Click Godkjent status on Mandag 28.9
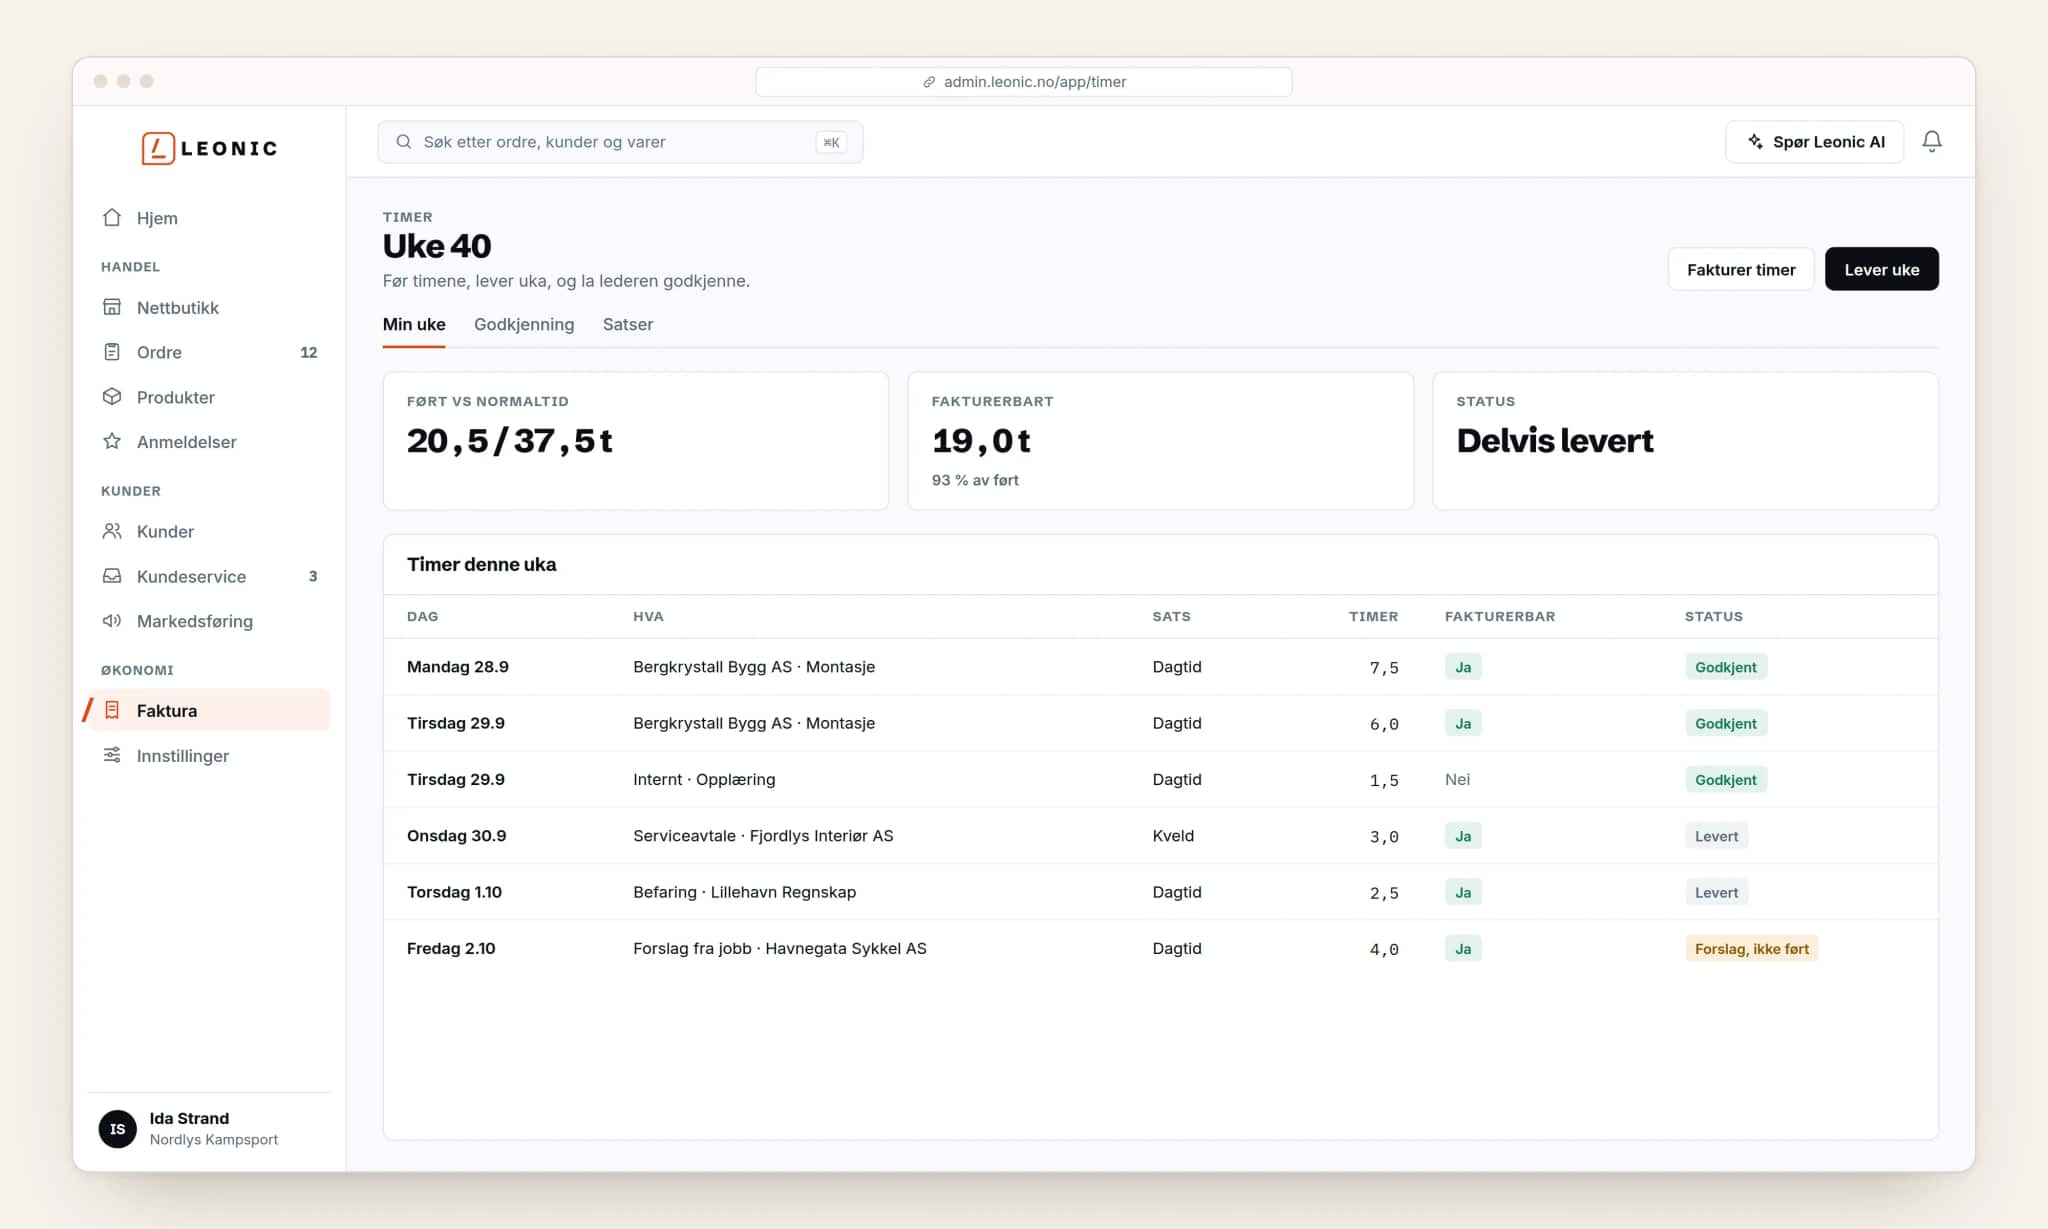This screenshot has height=1229, width=2048. pos(1726,667)
